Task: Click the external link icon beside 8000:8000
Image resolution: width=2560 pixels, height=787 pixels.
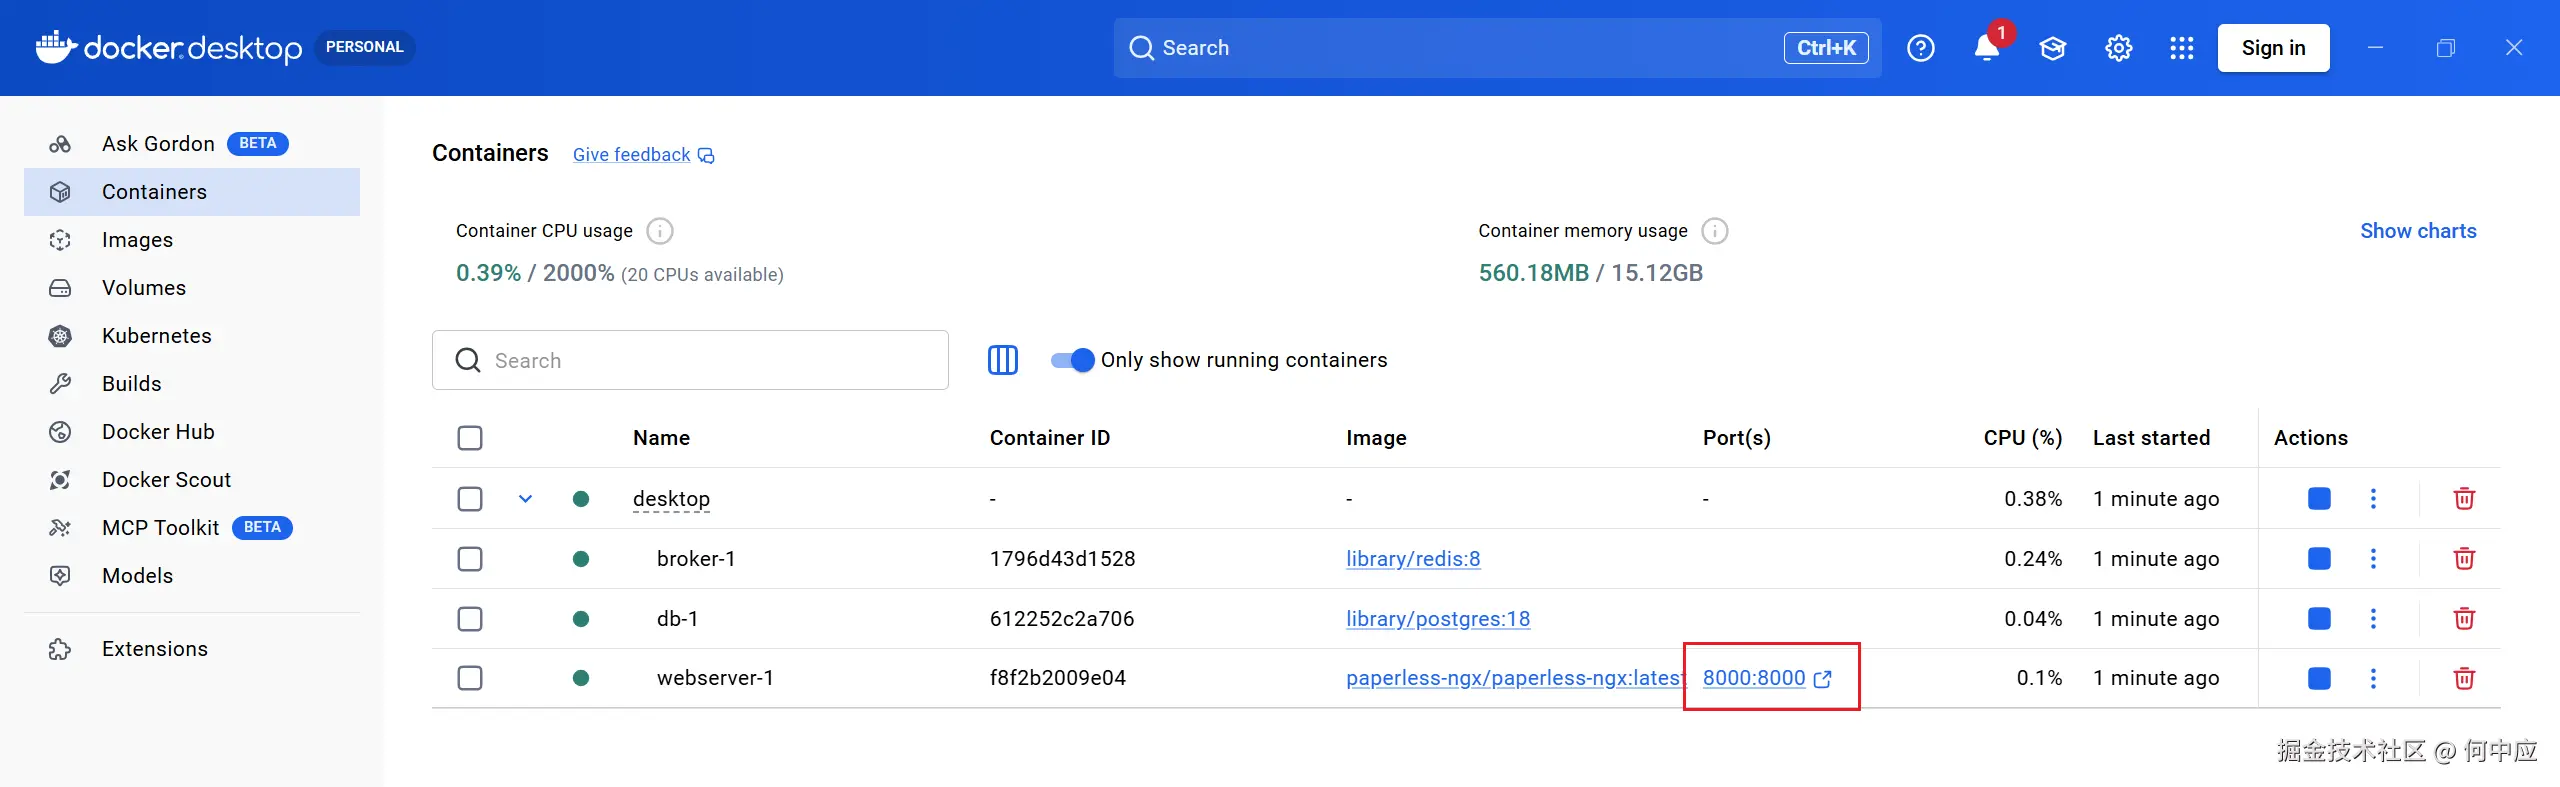Action: 1823,679
